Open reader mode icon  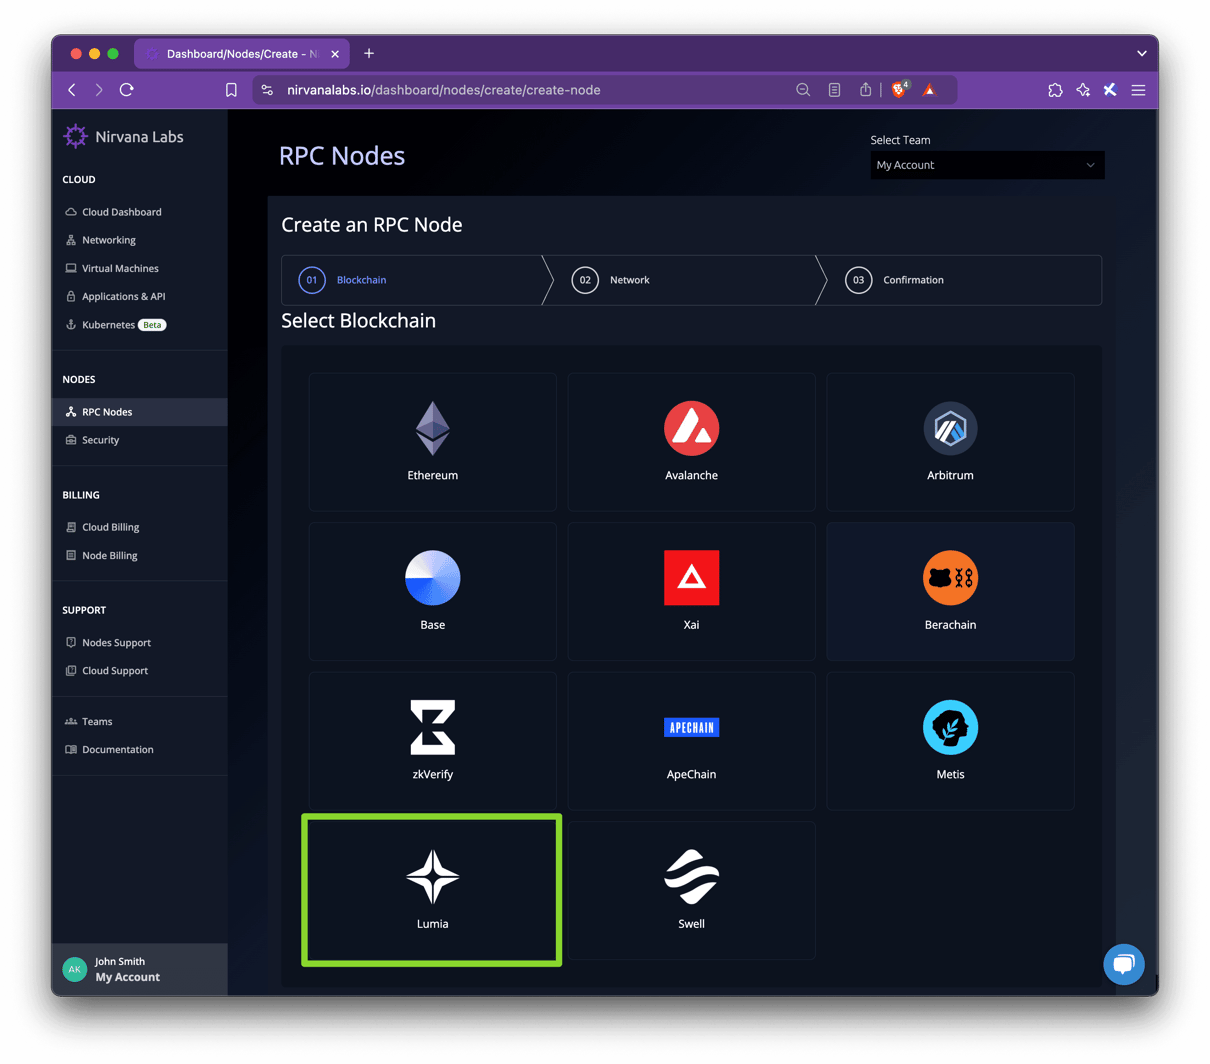coord(834,90)
